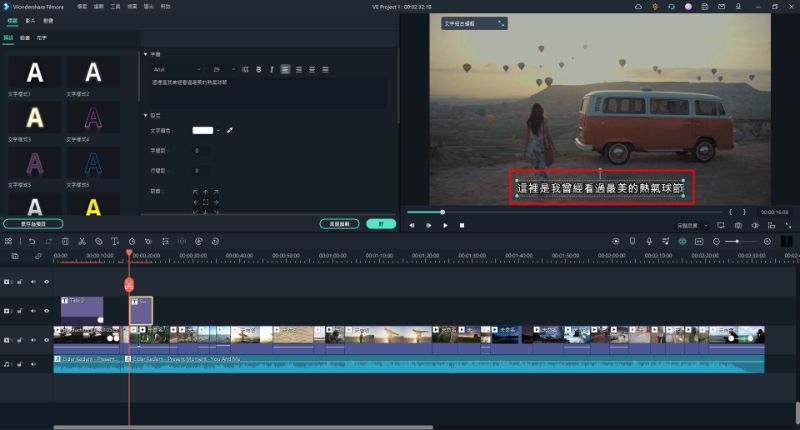Toggle italic text formatting

click(271, 69)
